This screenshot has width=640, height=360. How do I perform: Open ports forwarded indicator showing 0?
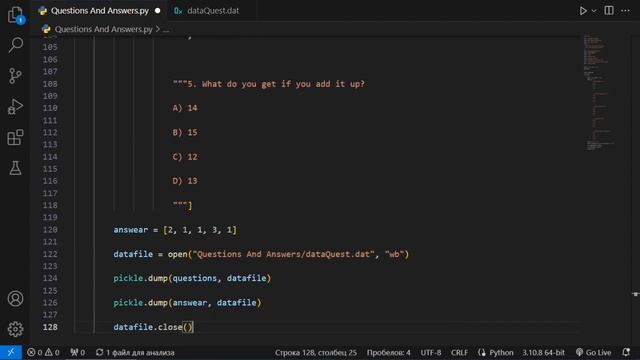(78, 352)
